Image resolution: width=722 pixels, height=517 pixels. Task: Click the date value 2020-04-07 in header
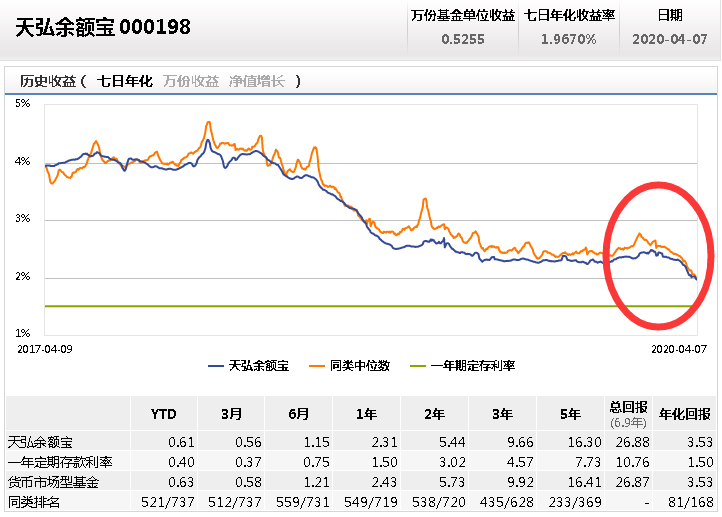[x=670, y=39]
